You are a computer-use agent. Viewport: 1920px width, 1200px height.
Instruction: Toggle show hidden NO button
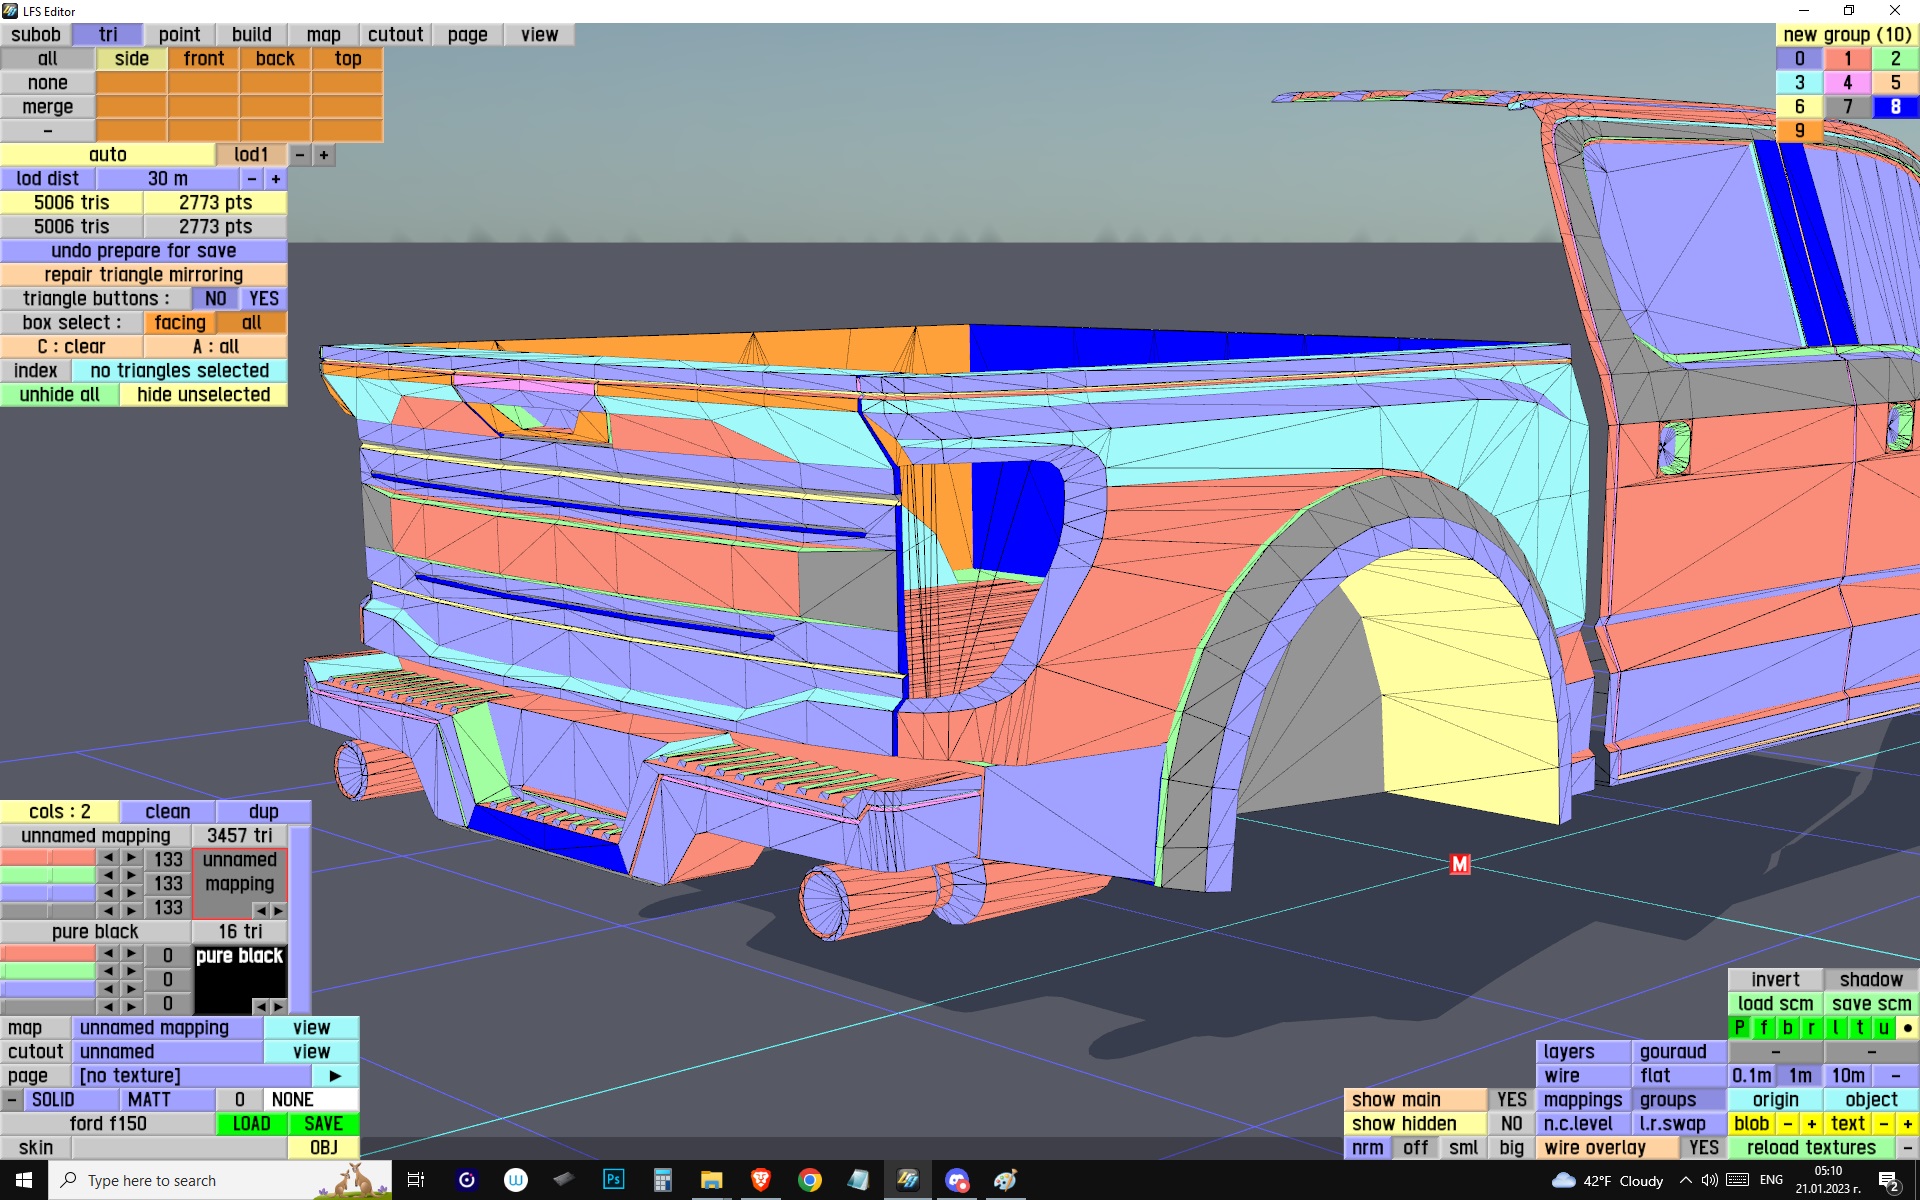(x=1511, y=1124)
